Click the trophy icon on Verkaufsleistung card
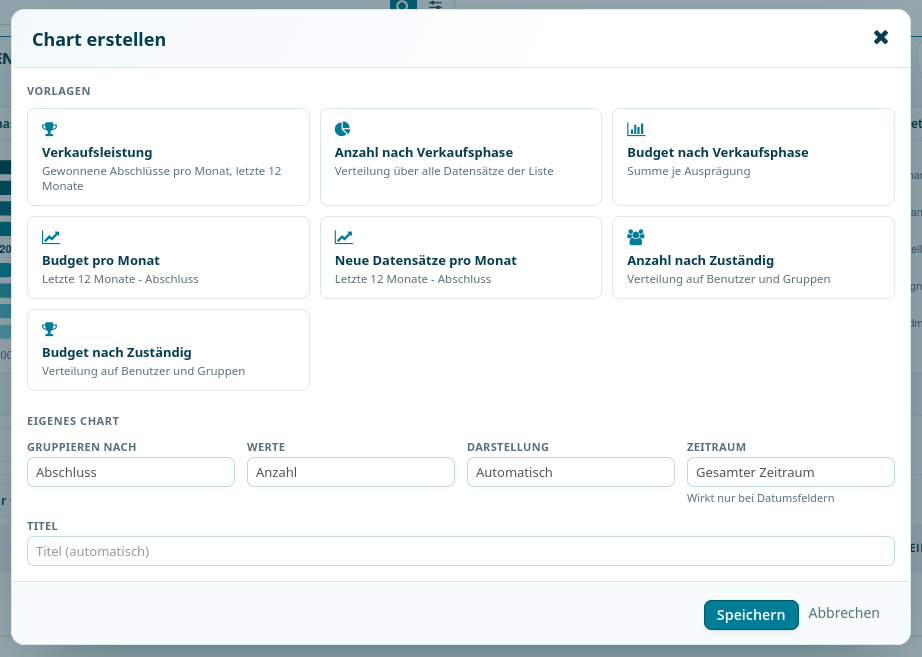 49,129
